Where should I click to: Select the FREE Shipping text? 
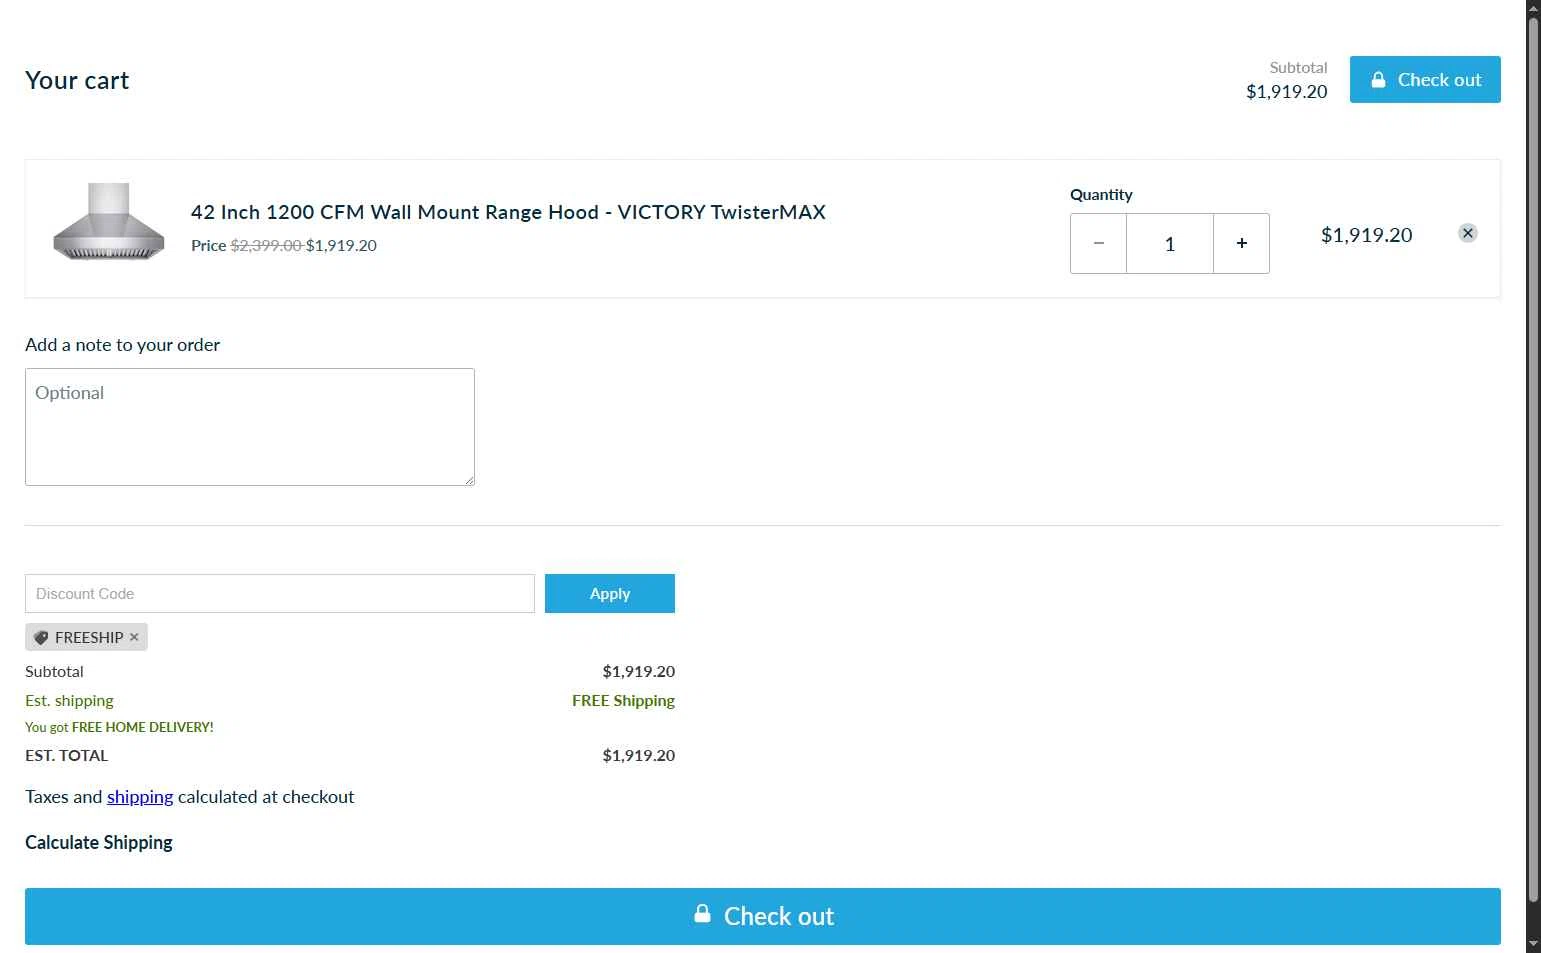click(623, 700)
